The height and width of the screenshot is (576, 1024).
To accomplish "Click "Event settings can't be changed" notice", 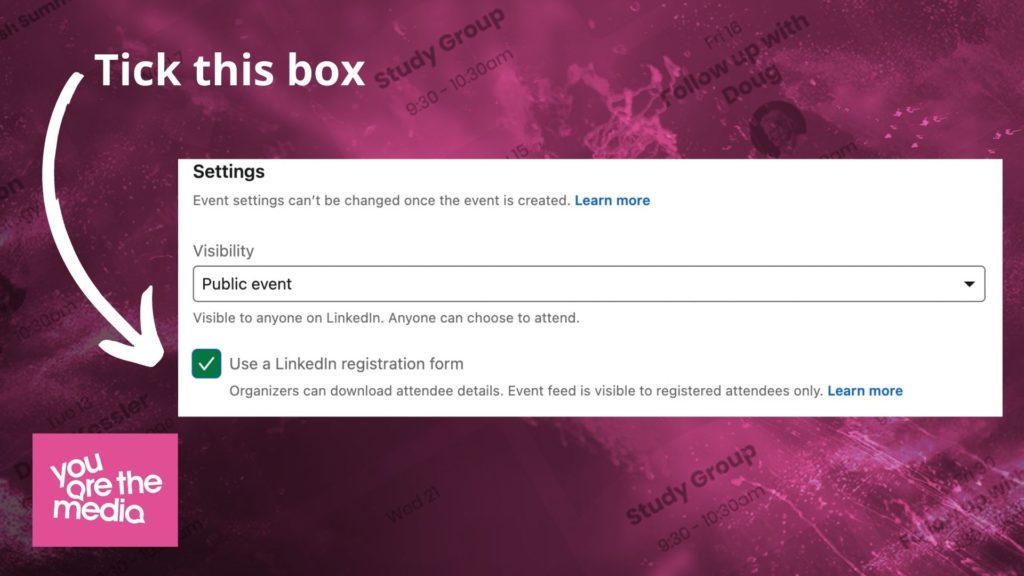I will coord(381,200).
